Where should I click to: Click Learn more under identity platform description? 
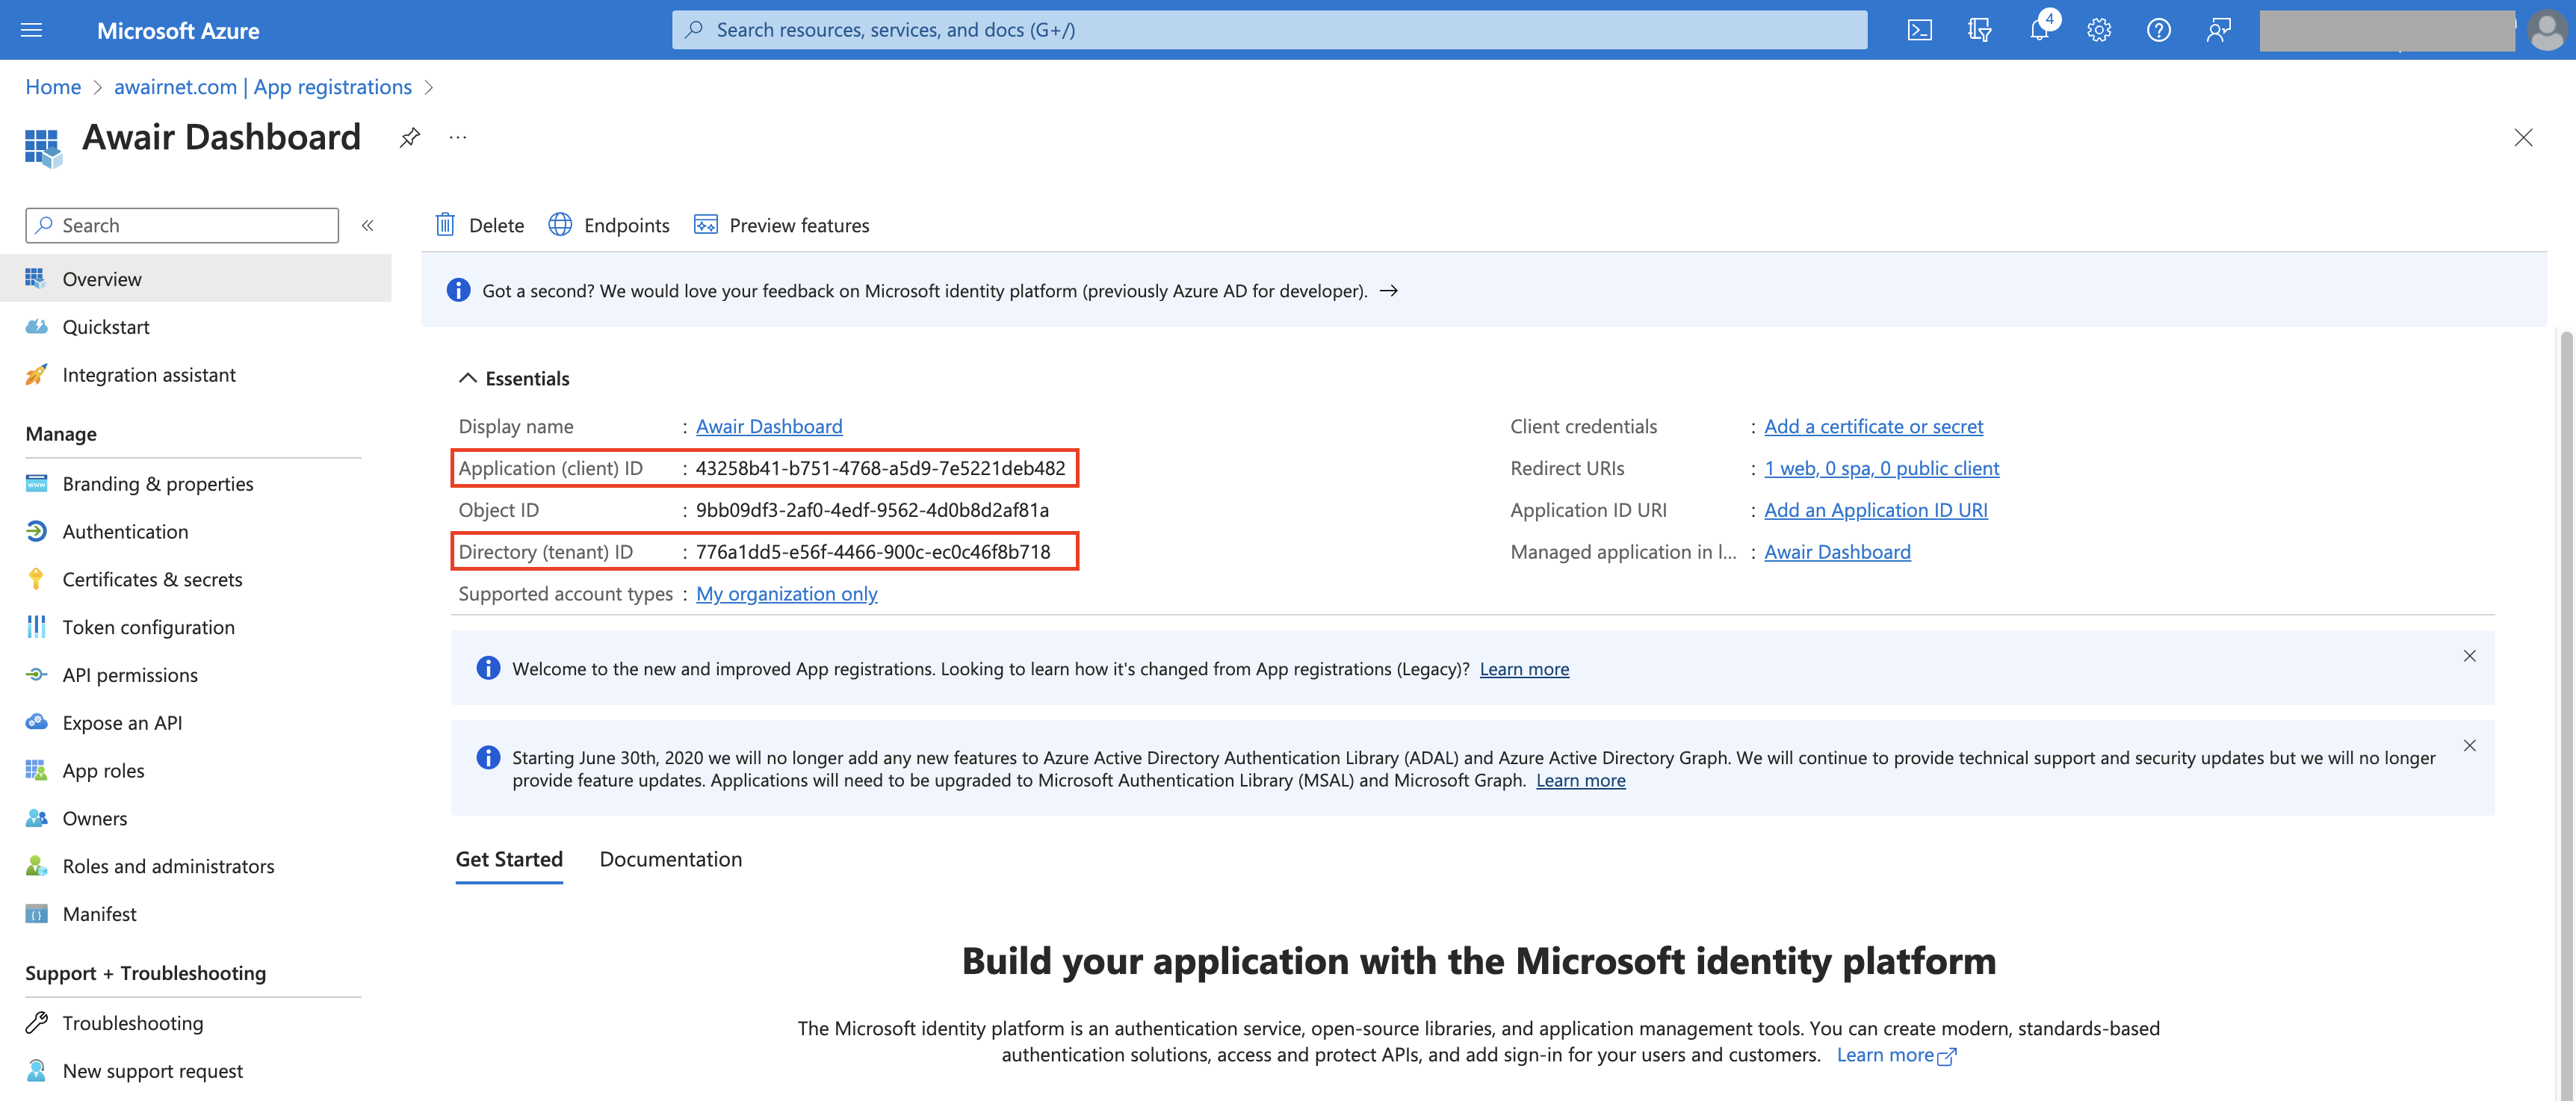coord(1896,1055)
